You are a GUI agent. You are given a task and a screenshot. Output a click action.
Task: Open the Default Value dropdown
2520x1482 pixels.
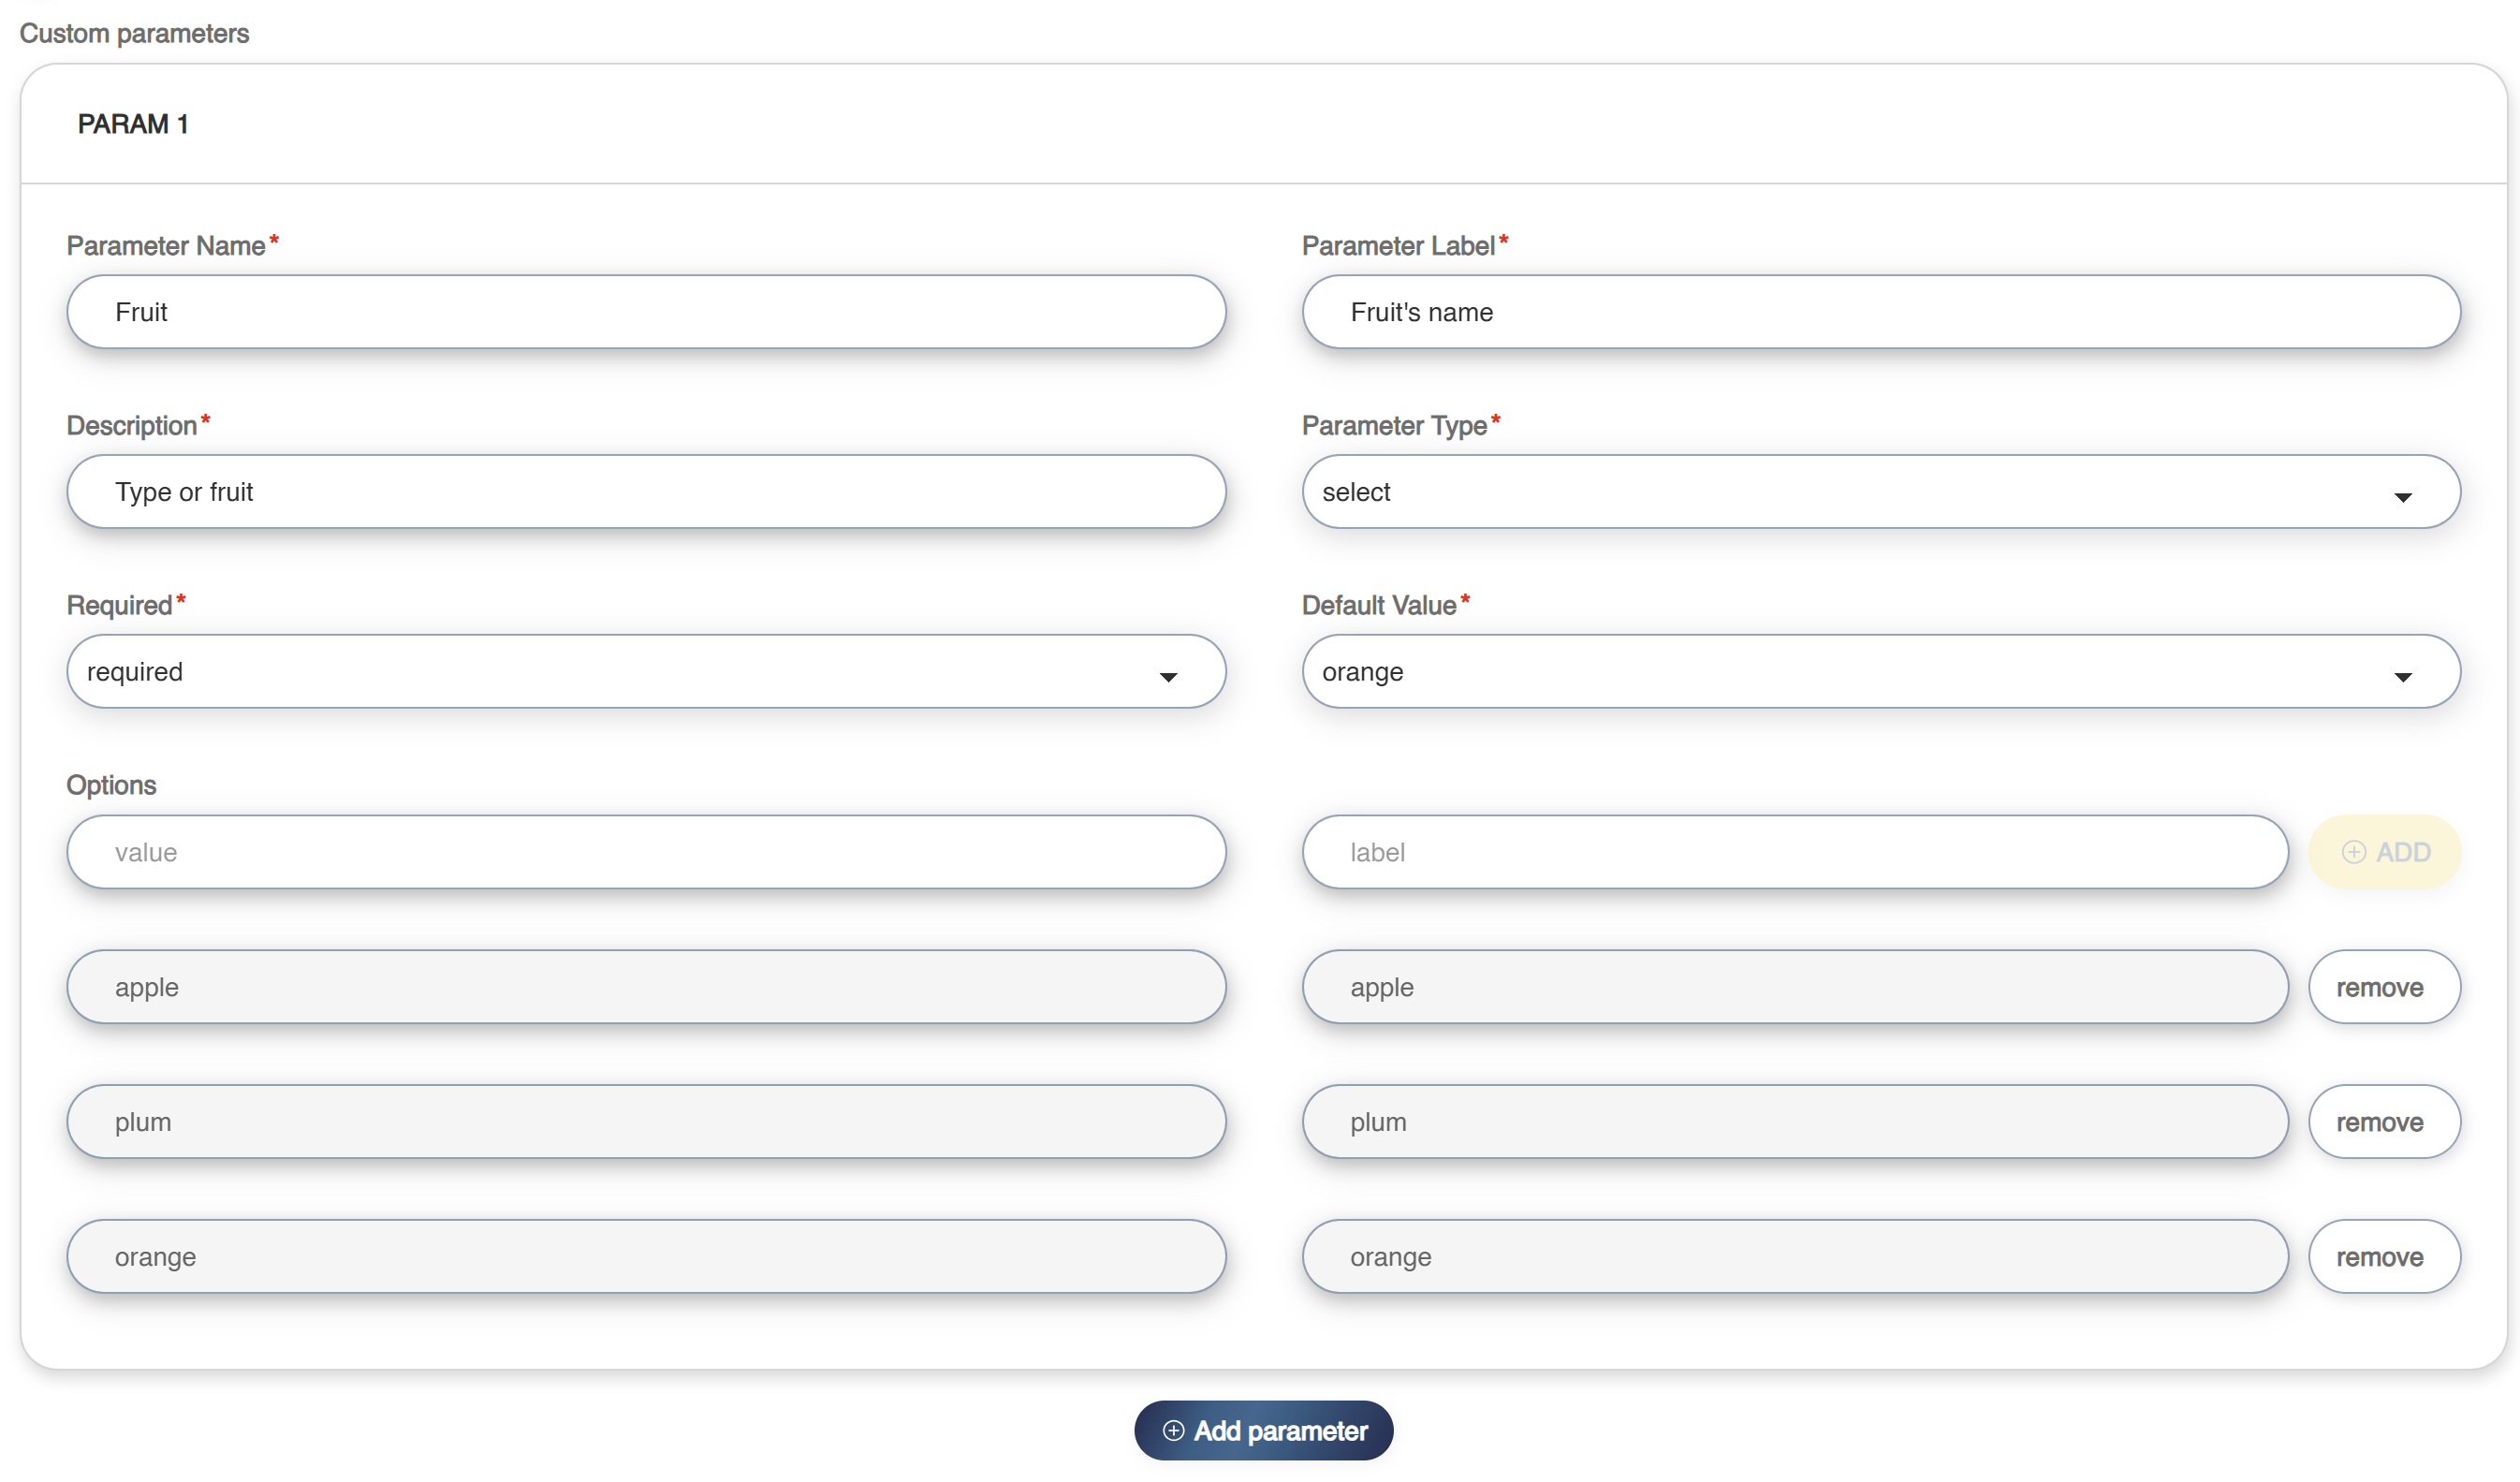pyautogui.click(x=1880, y=672)
